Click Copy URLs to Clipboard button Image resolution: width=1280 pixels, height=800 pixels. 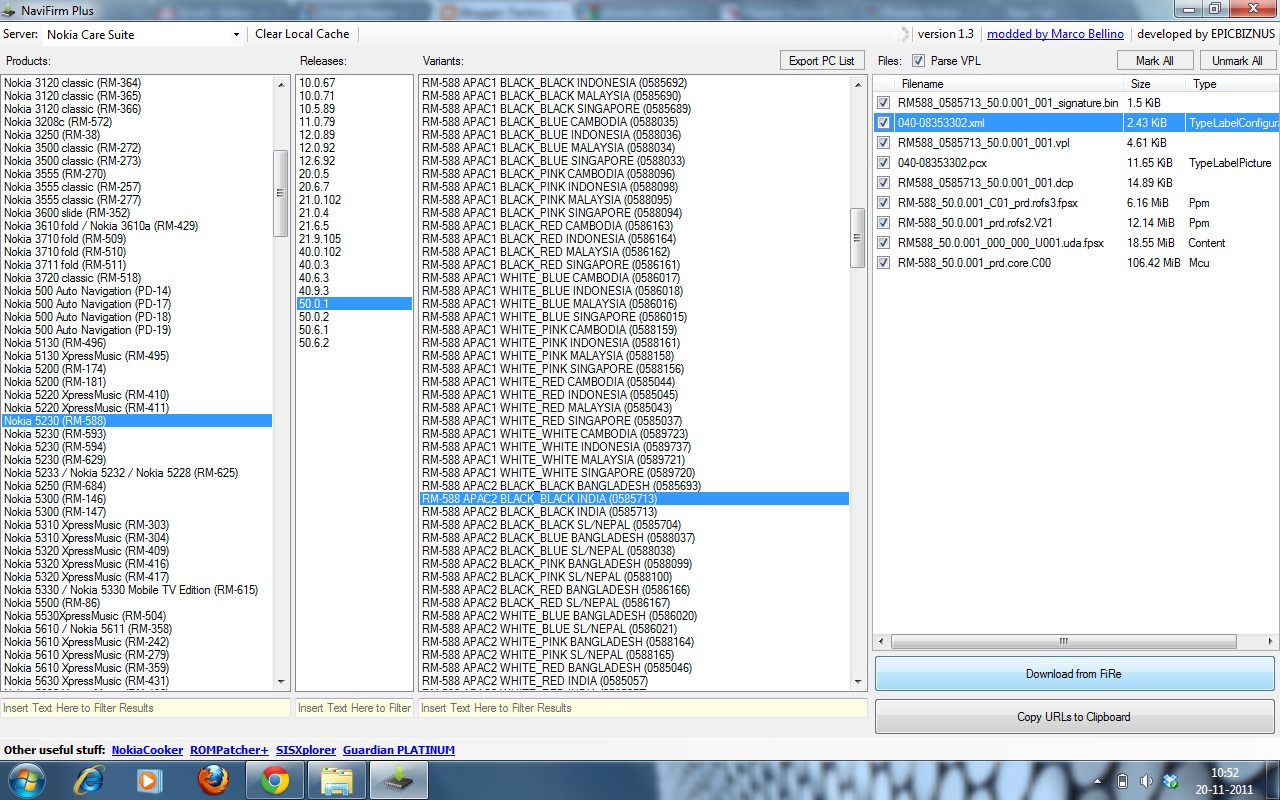pyautogui.click(x=1074, y=717)
